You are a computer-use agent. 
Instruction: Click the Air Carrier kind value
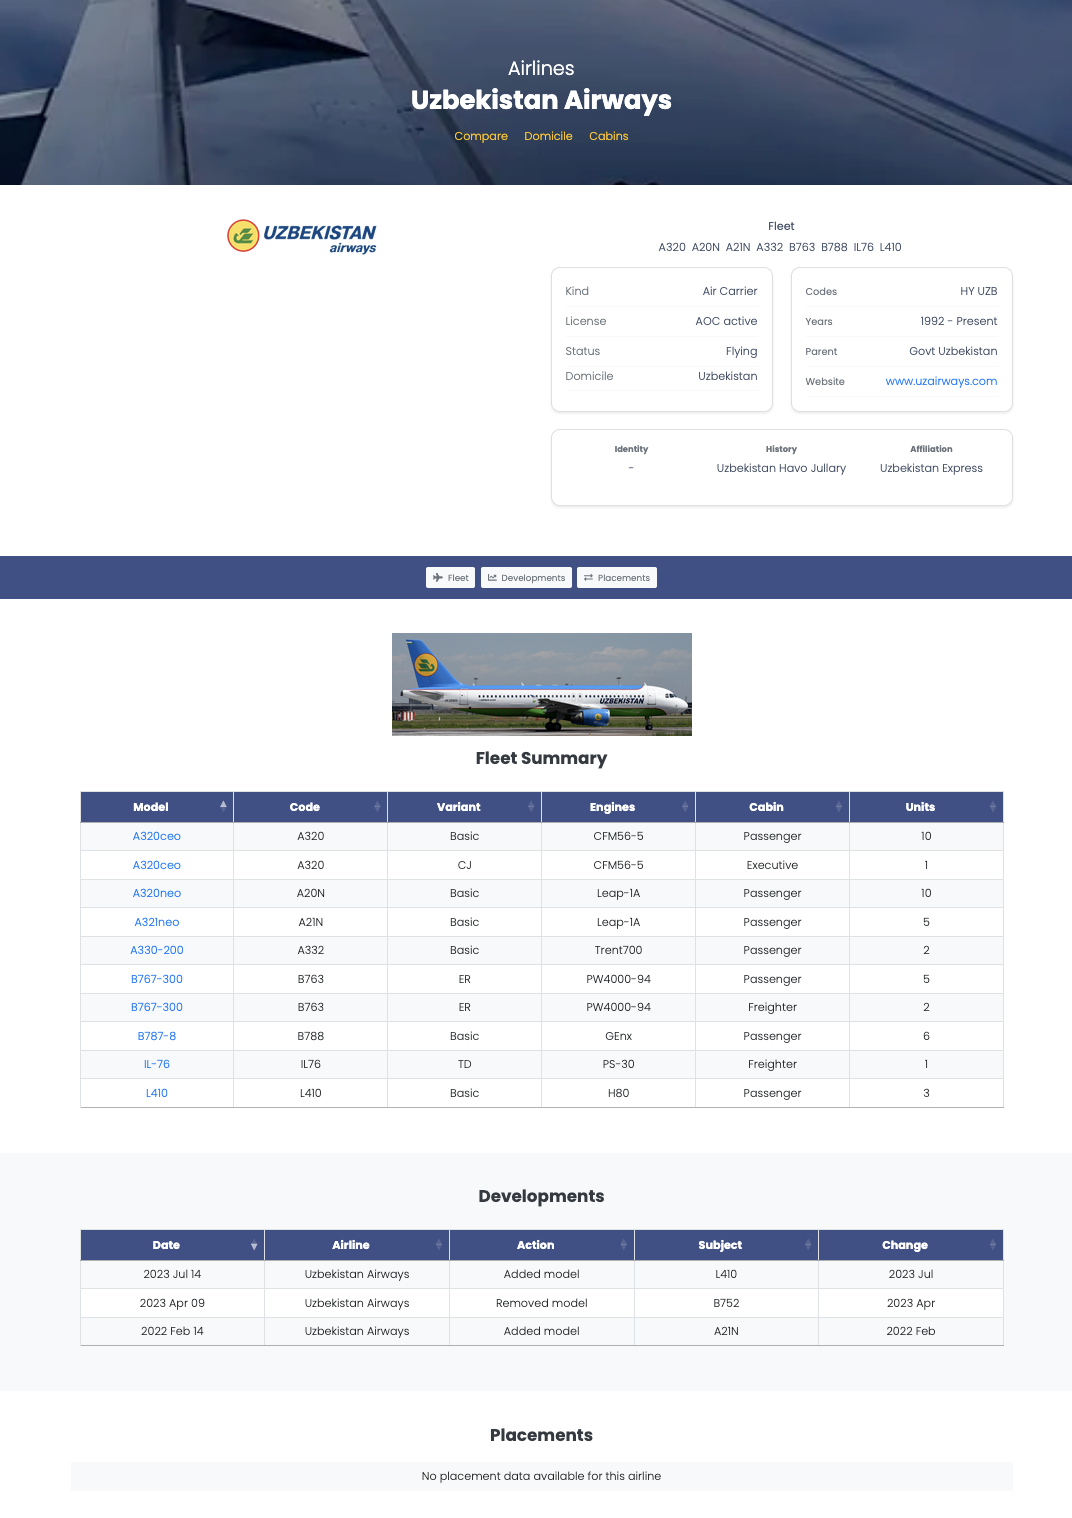[x=730, y=291]
